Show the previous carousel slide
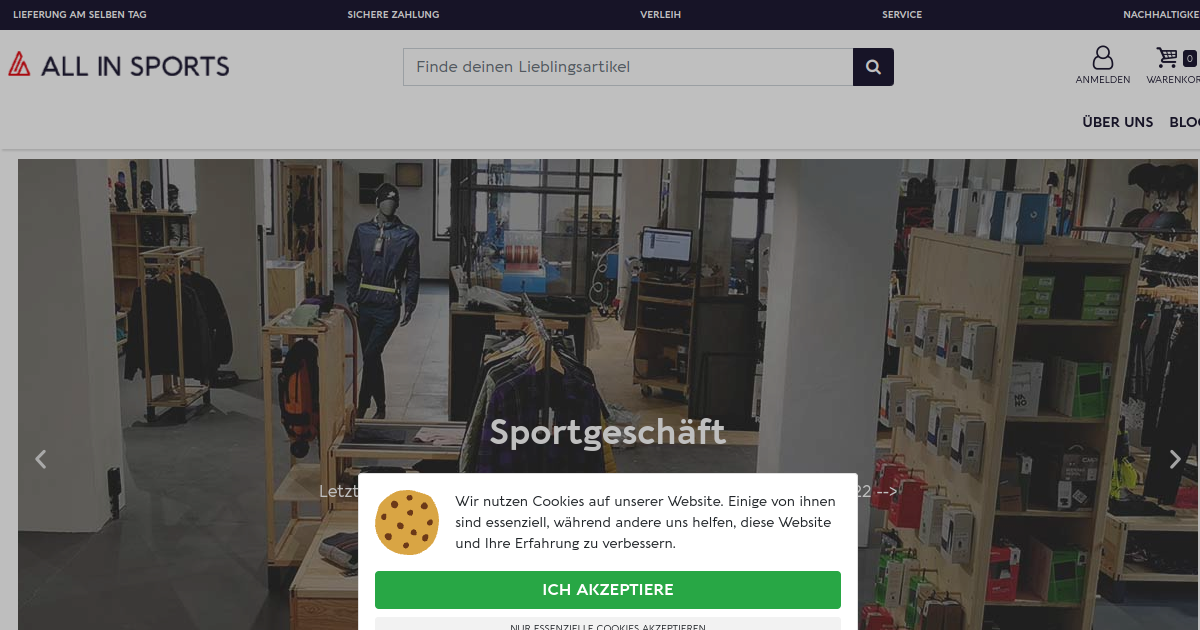 coord(41,459)
